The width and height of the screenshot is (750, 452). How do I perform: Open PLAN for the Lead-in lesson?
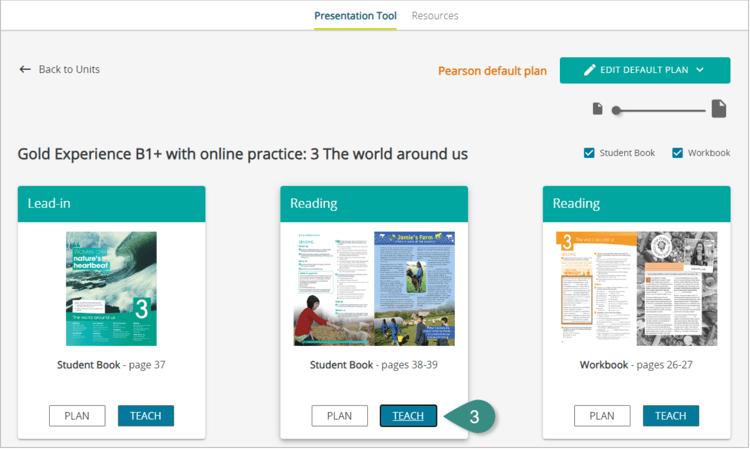77,416
